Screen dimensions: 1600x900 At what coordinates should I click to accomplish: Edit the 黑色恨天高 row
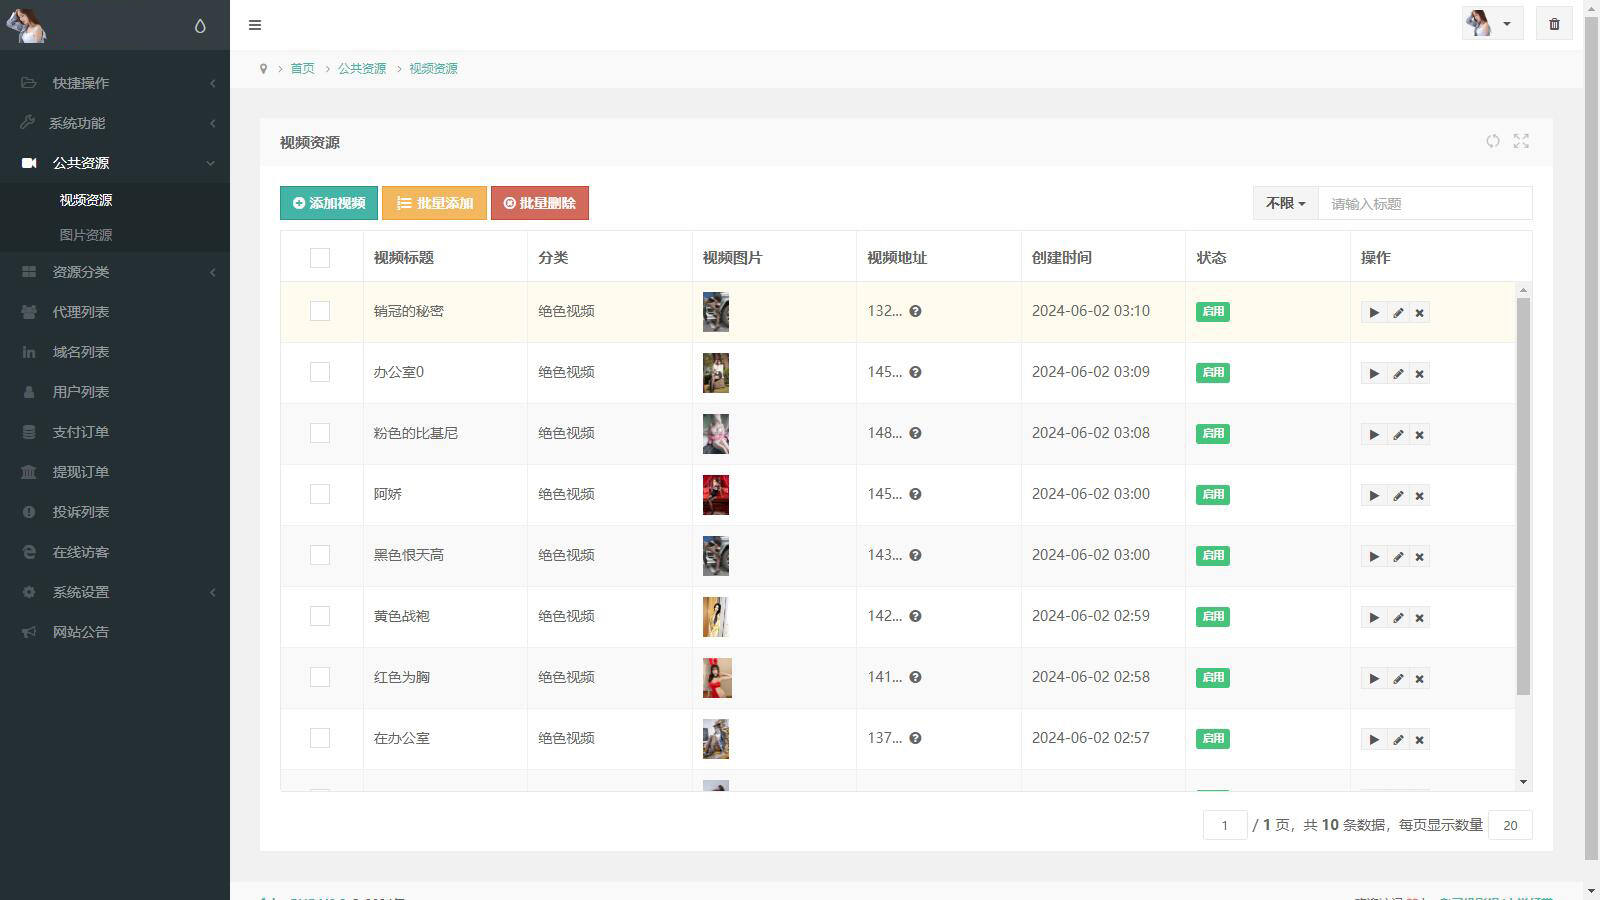1398,557
